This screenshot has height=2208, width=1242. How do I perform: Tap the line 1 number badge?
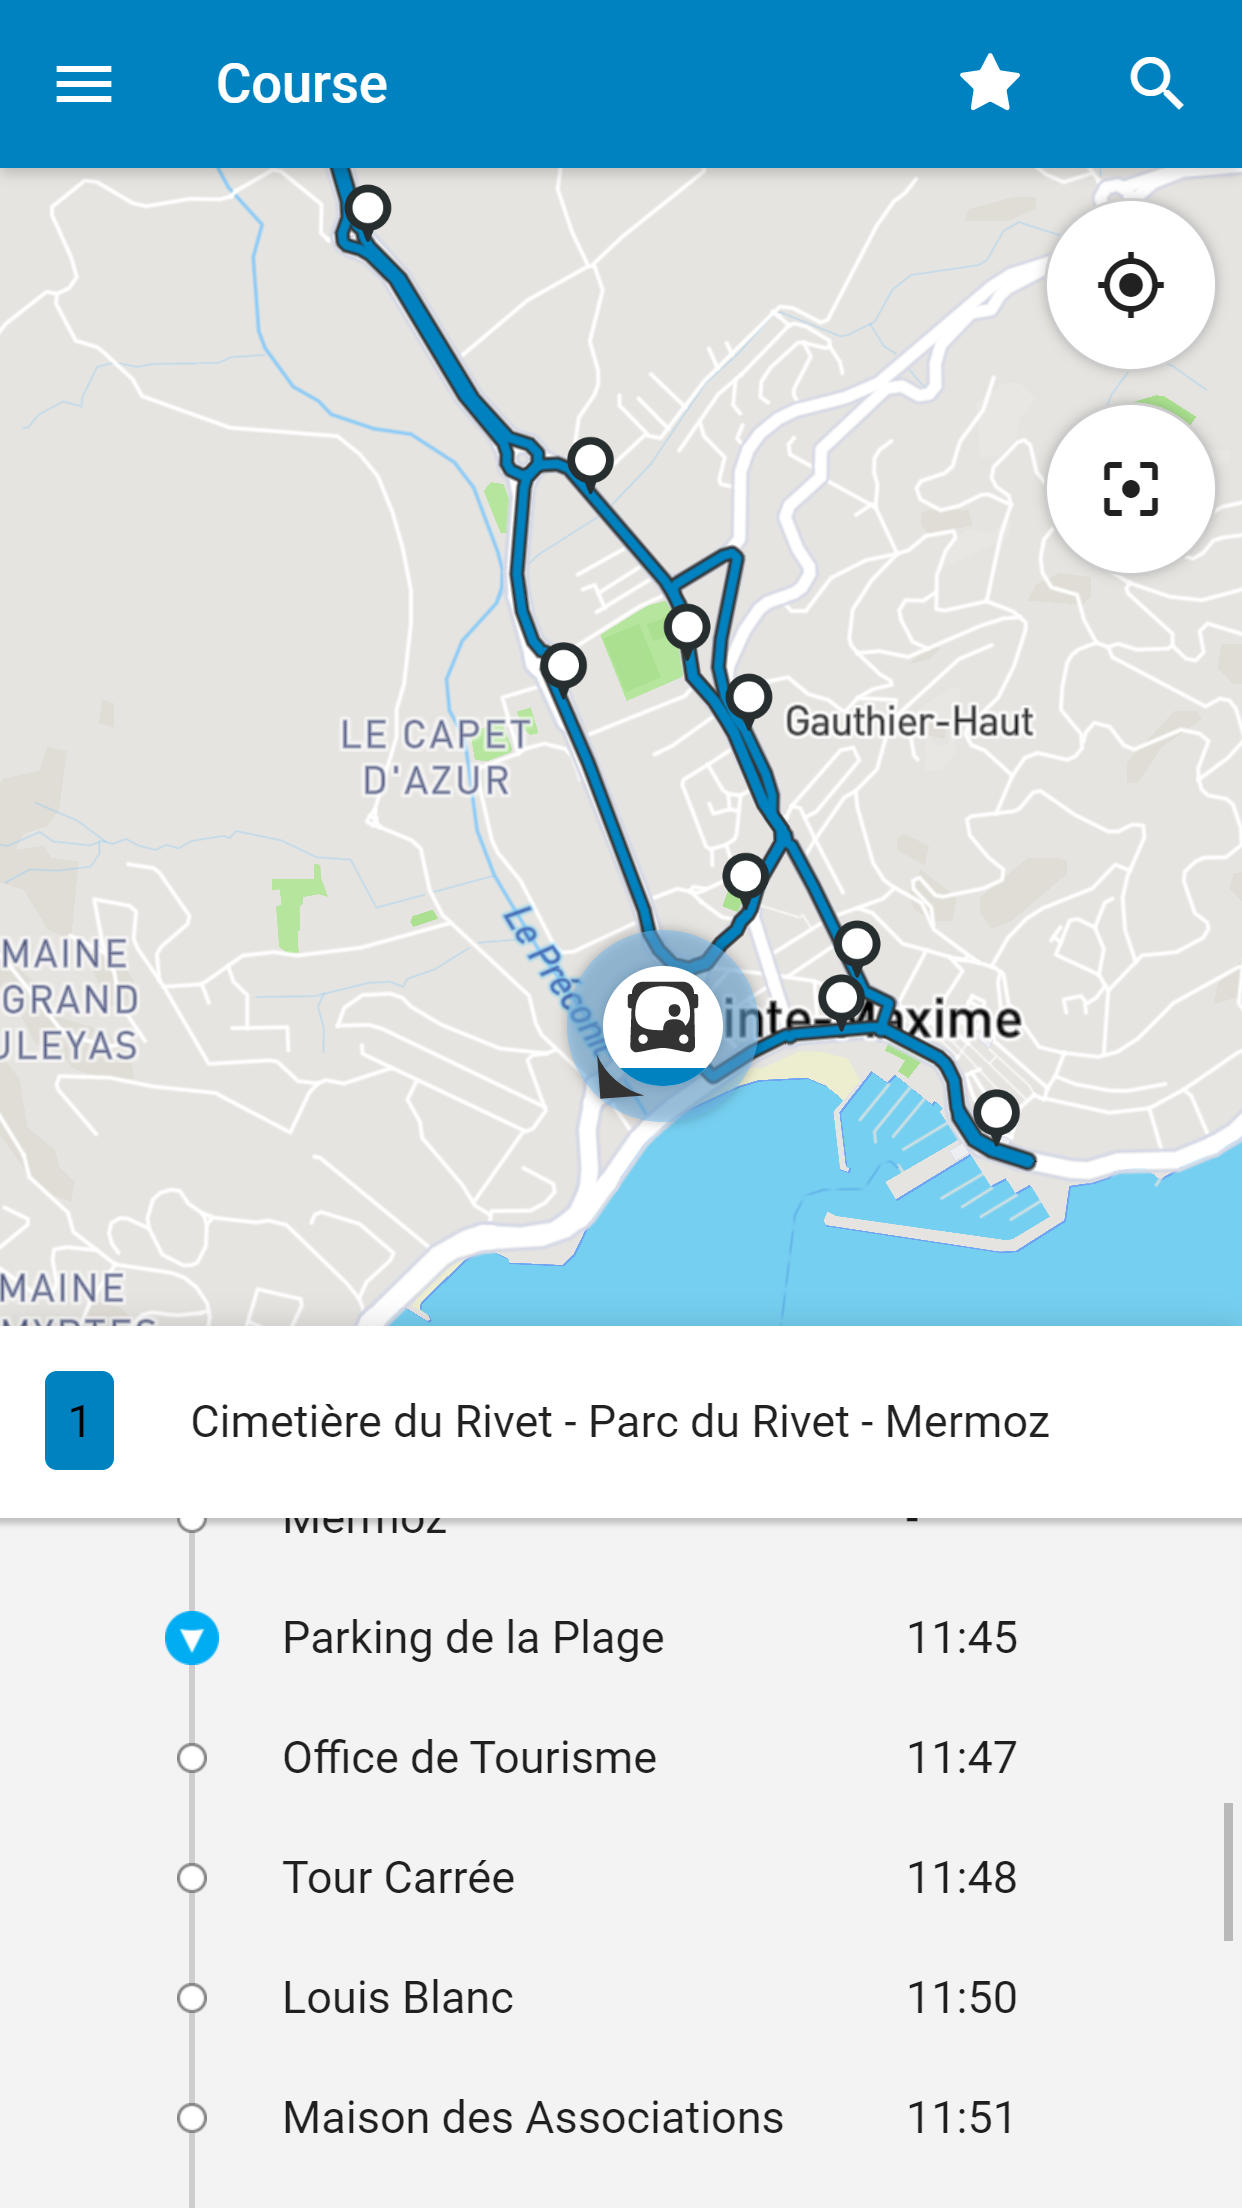tap(80, 1420)
